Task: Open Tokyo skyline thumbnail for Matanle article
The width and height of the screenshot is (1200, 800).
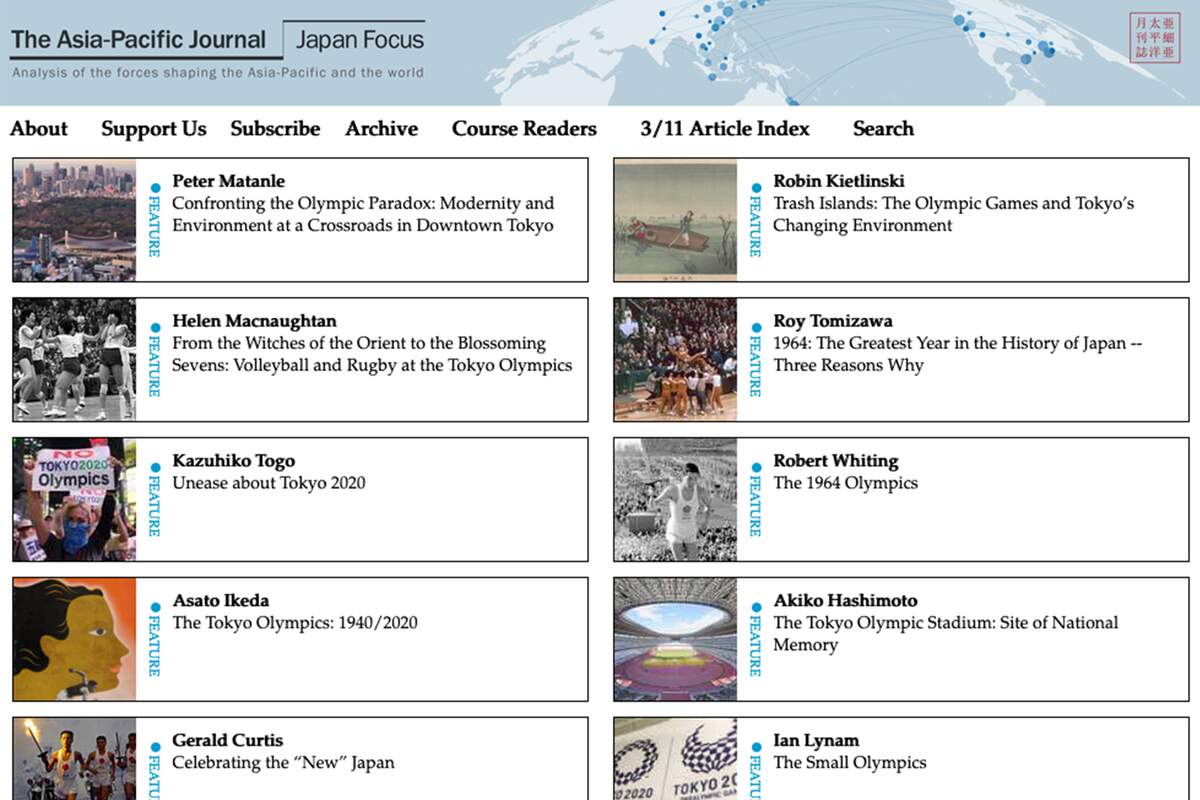Action: coord(75,220)
